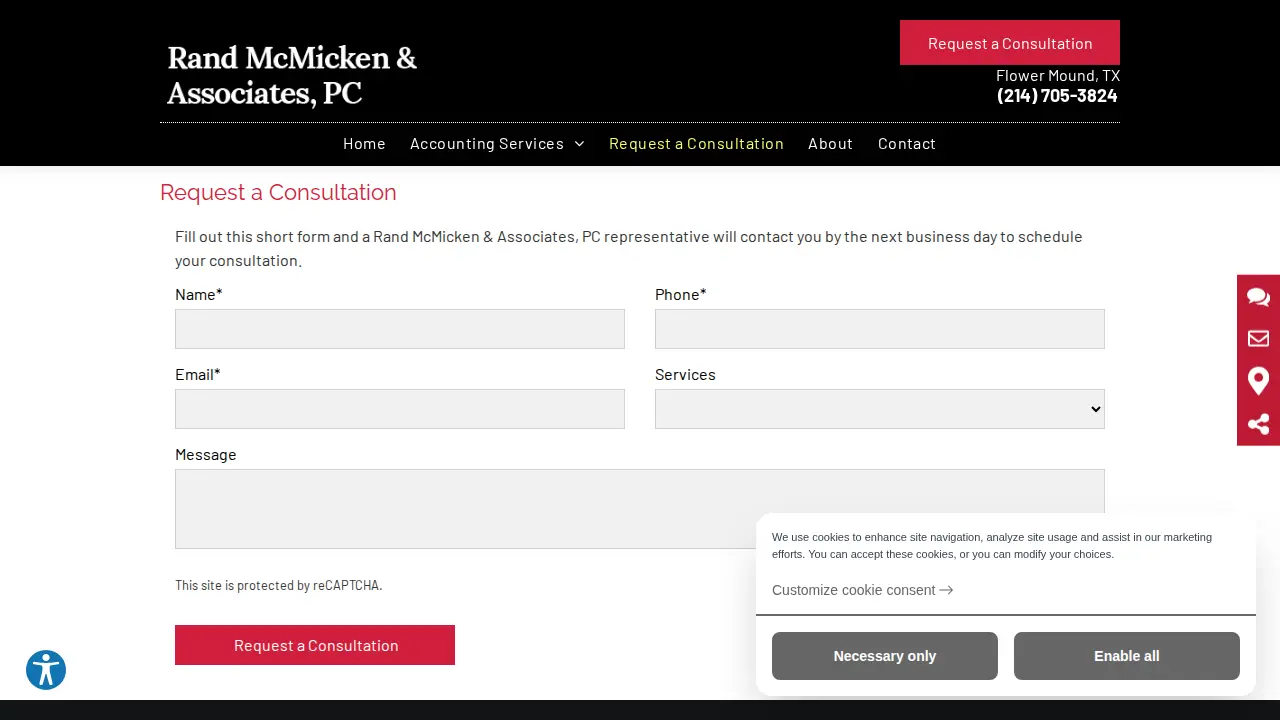1280x720 pixels.
Task: Focus the Email input field
Action: click(400, 409)
